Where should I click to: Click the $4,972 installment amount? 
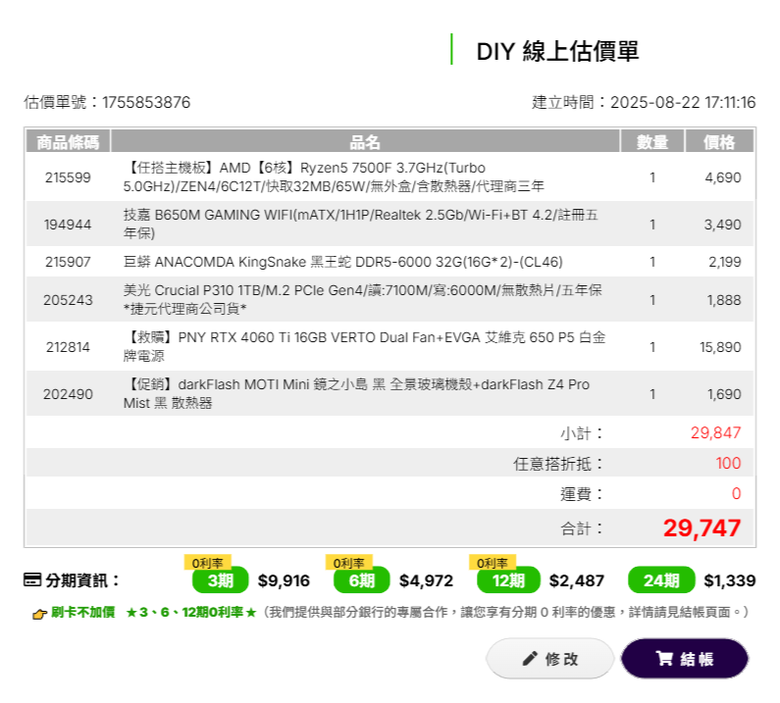426,581
